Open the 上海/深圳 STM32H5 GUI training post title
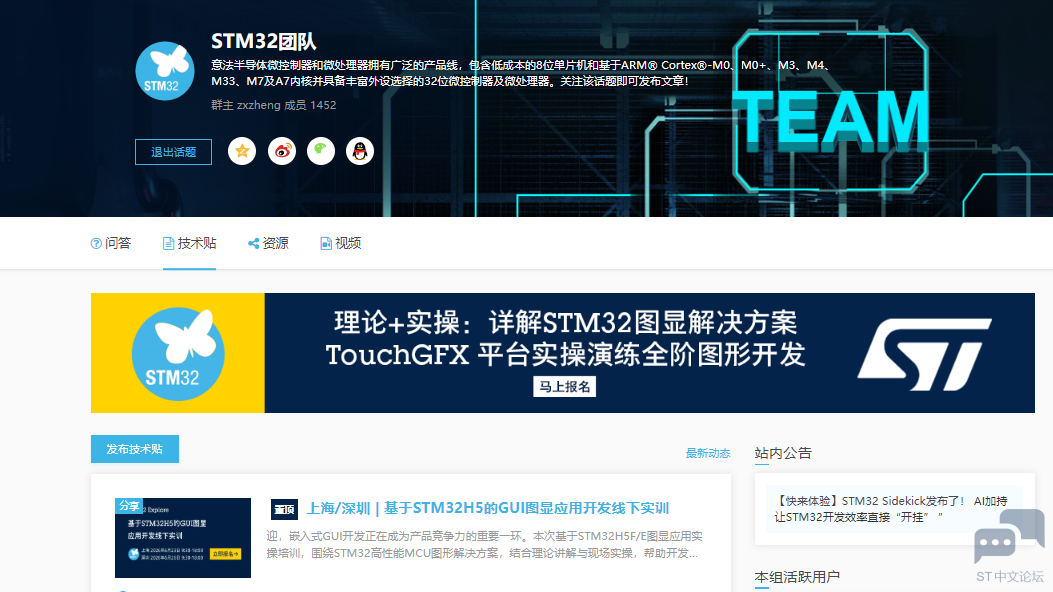 click(488, 509)
